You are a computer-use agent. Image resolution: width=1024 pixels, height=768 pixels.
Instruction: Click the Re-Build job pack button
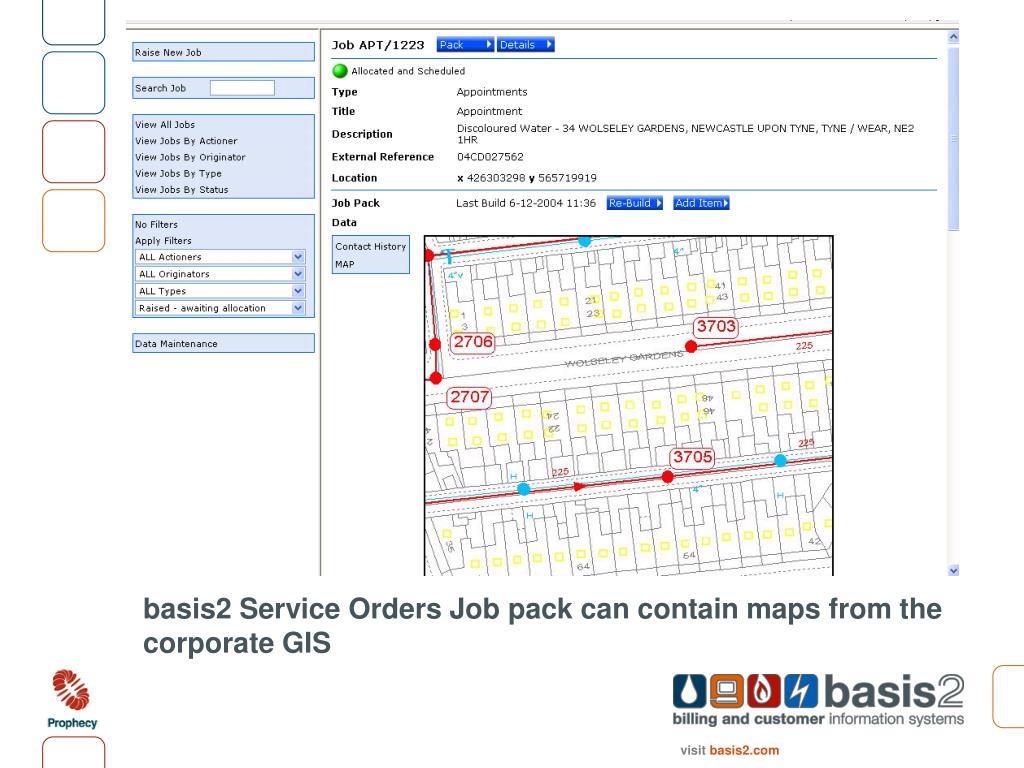point(634,203)
